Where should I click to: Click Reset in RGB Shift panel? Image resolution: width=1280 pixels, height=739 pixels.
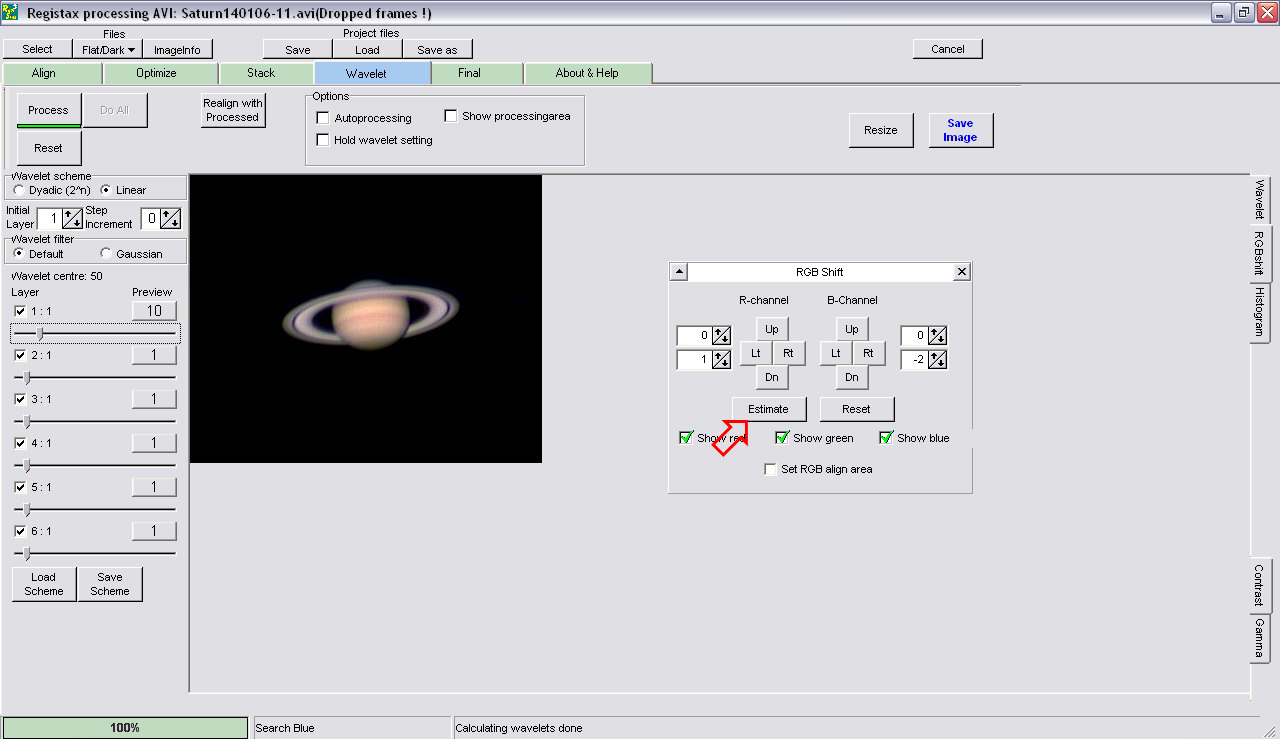pos(857,409)
